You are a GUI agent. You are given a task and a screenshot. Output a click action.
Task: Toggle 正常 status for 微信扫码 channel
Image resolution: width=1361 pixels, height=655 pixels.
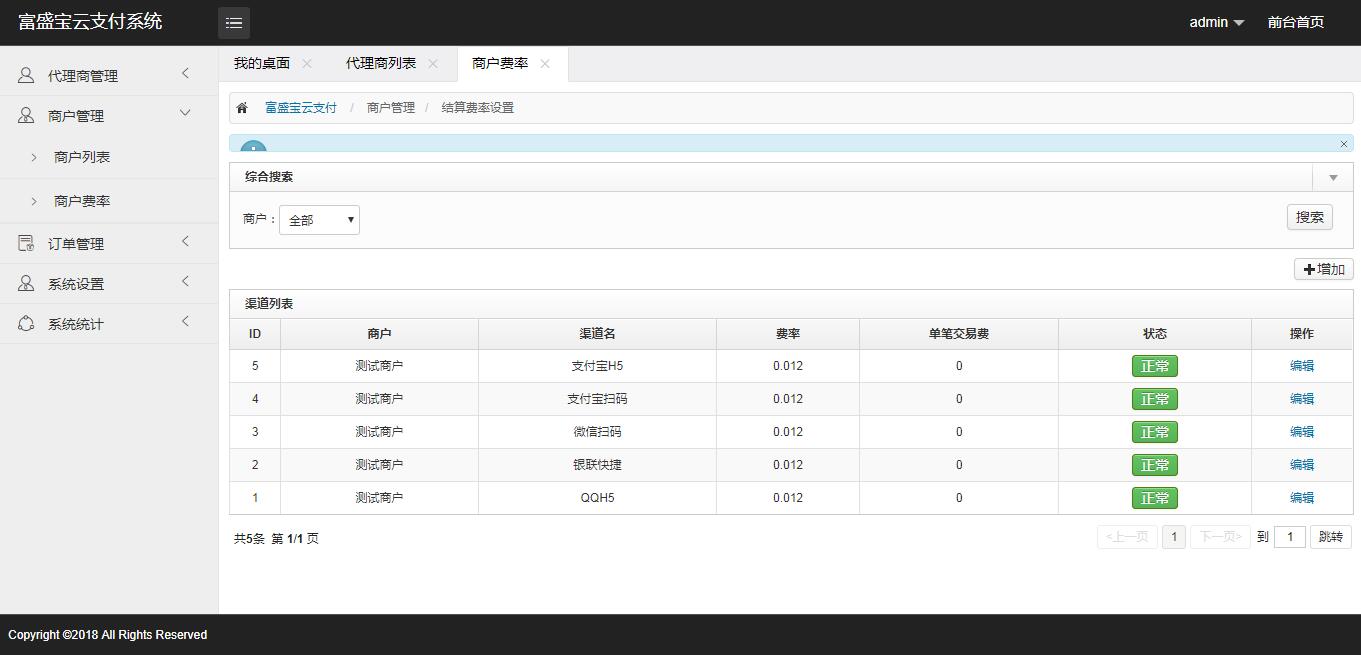coord(1154,432)
